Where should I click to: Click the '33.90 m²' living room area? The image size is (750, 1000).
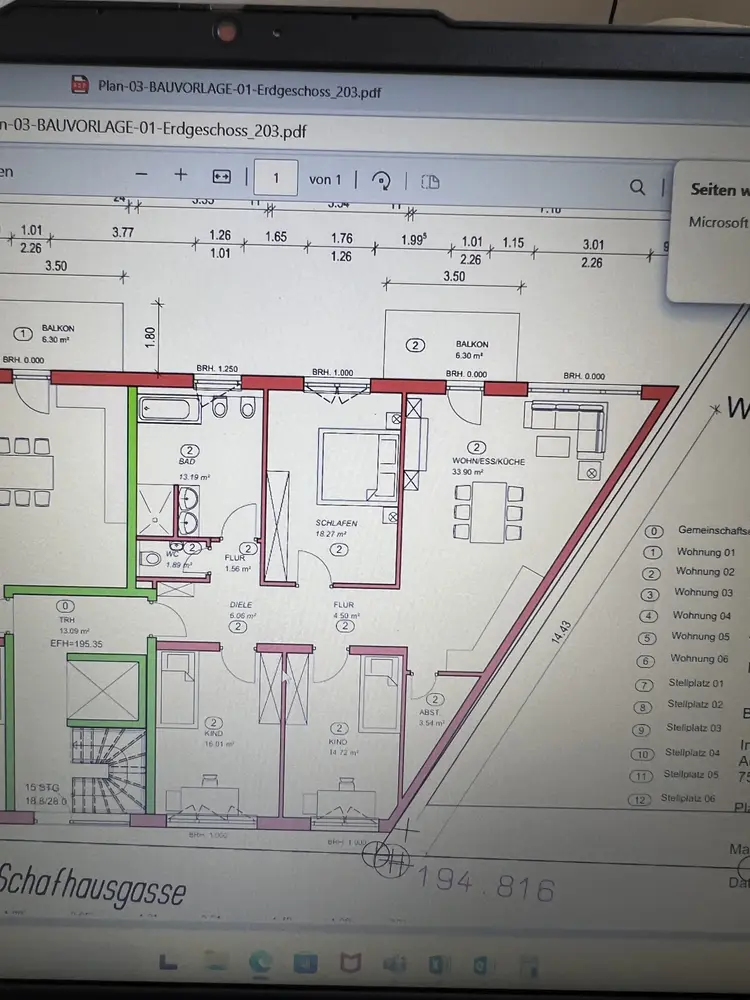tap(467, 473)
